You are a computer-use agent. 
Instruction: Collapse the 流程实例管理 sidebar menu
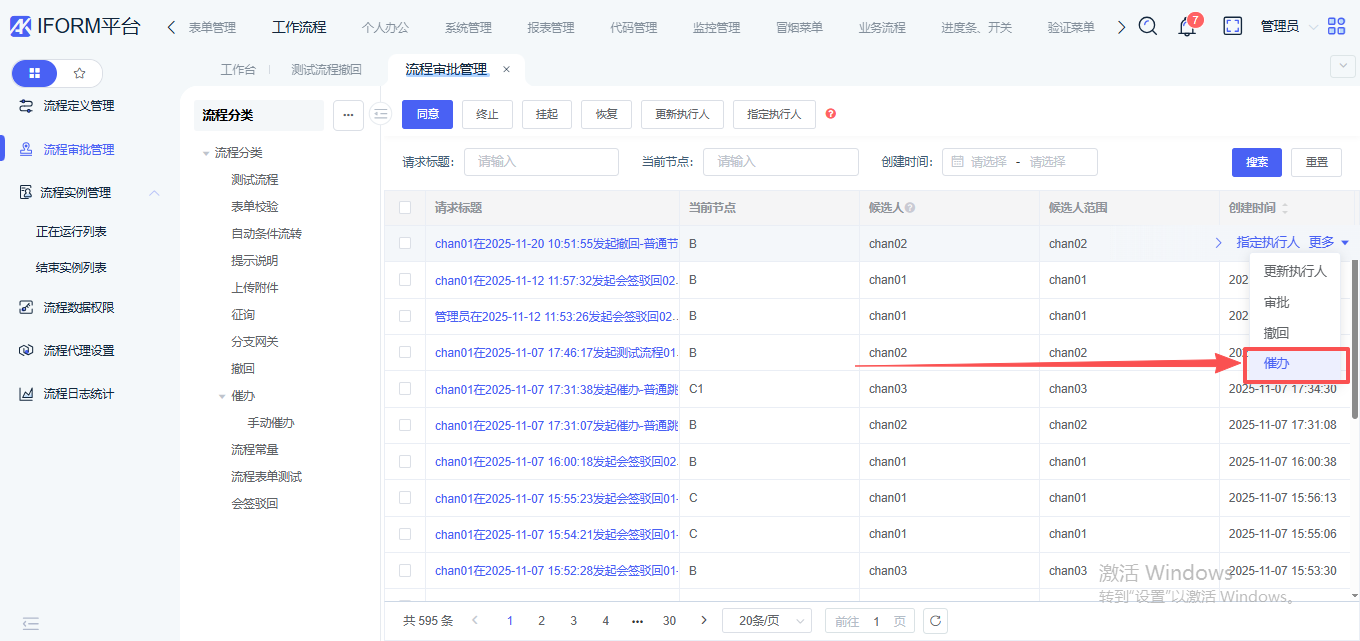pyautogui.click(x=154, y=193)
